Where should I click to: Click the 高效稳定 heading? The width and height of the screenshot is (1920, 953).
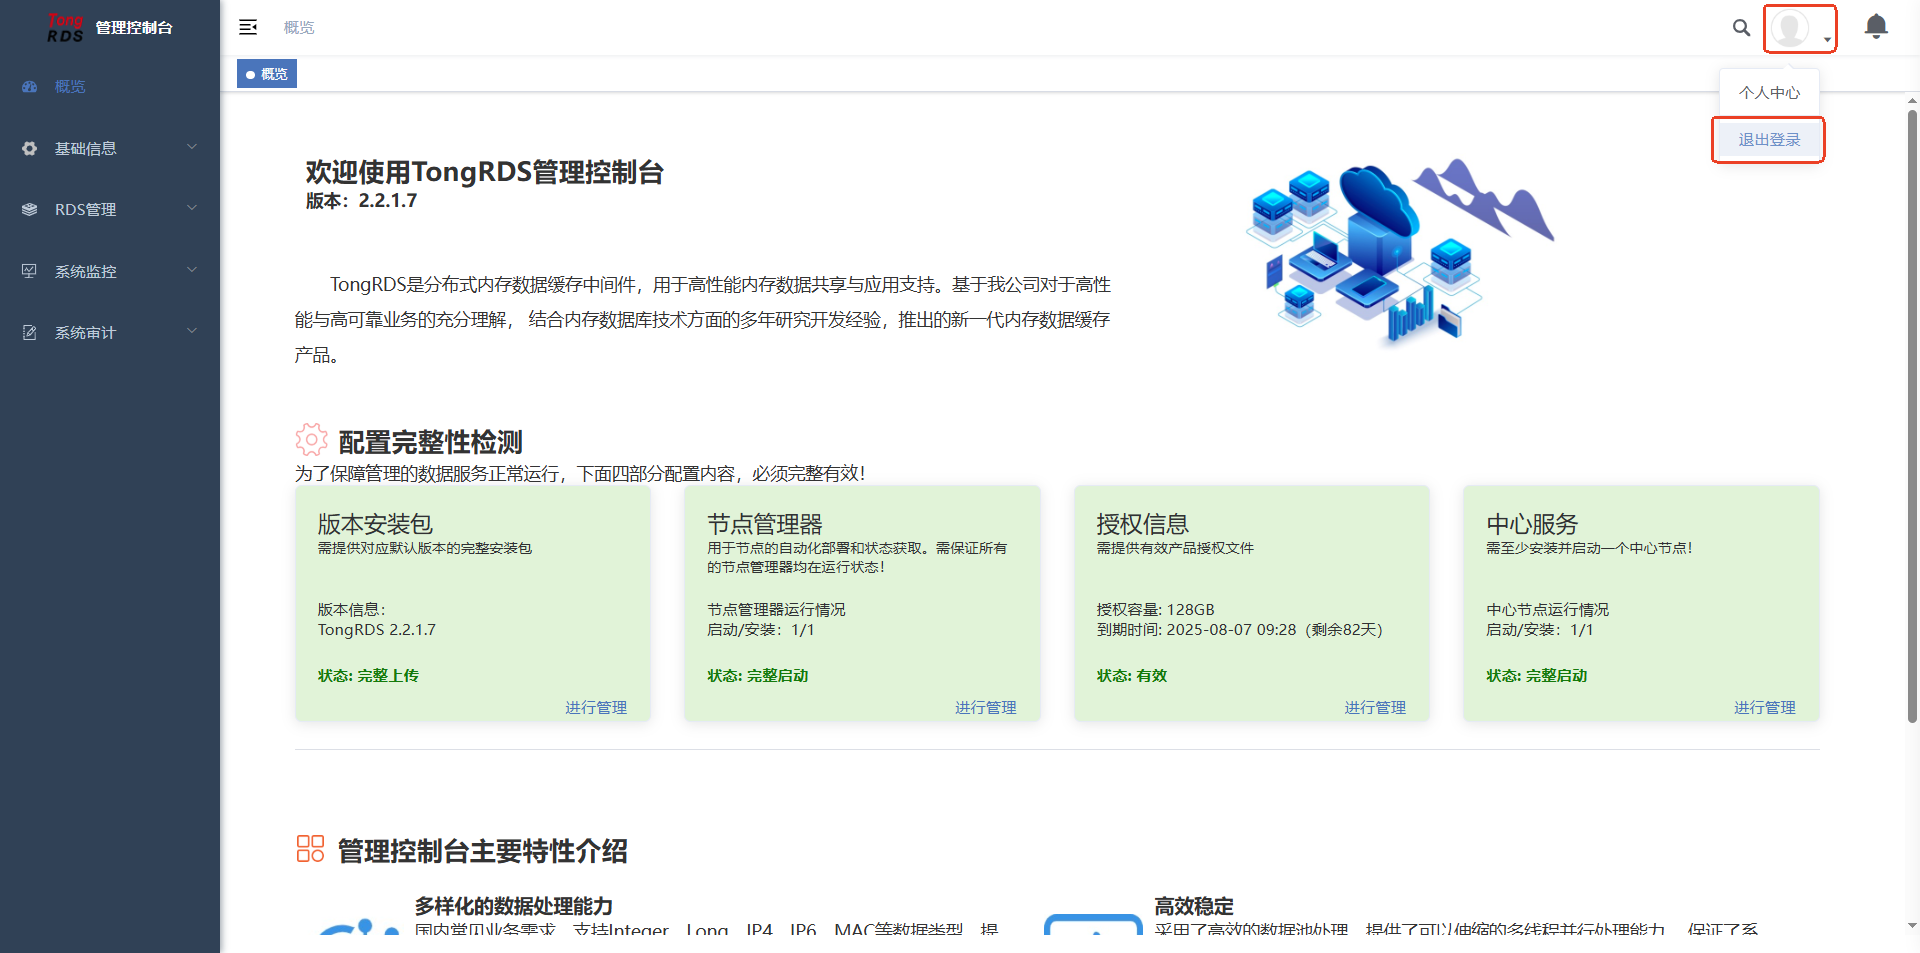[1194, 906]
